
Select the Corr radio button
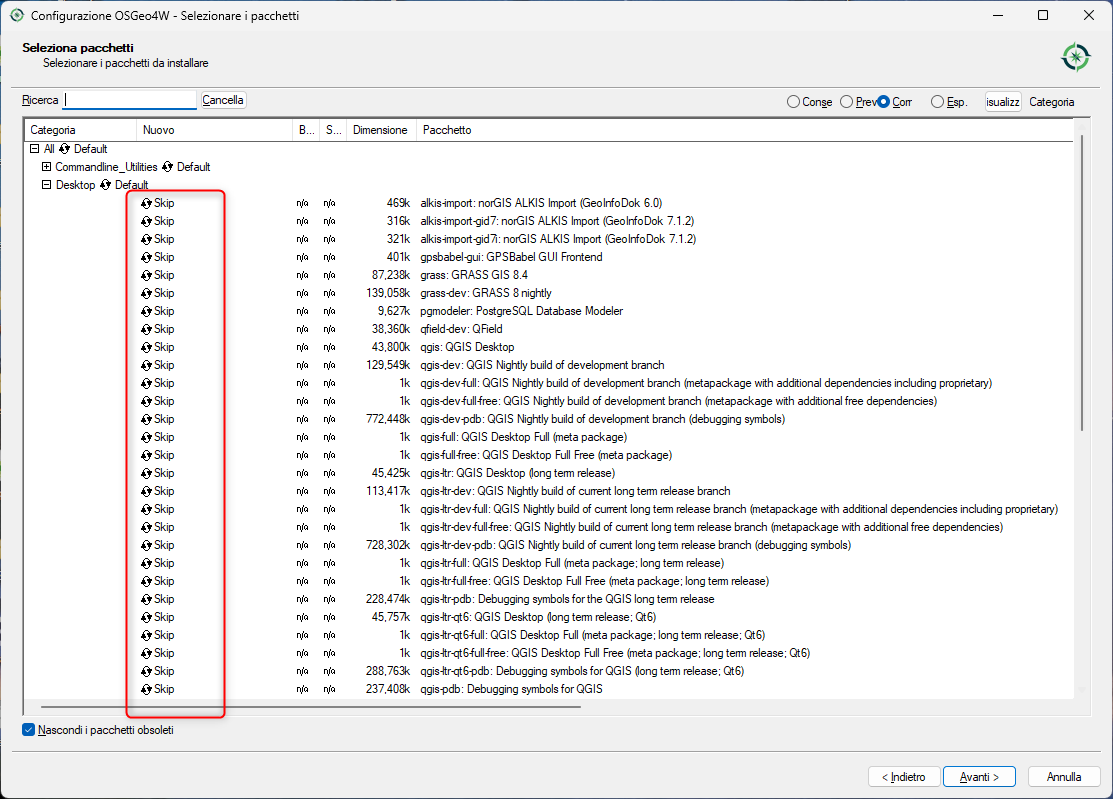(x=883, y=102)
